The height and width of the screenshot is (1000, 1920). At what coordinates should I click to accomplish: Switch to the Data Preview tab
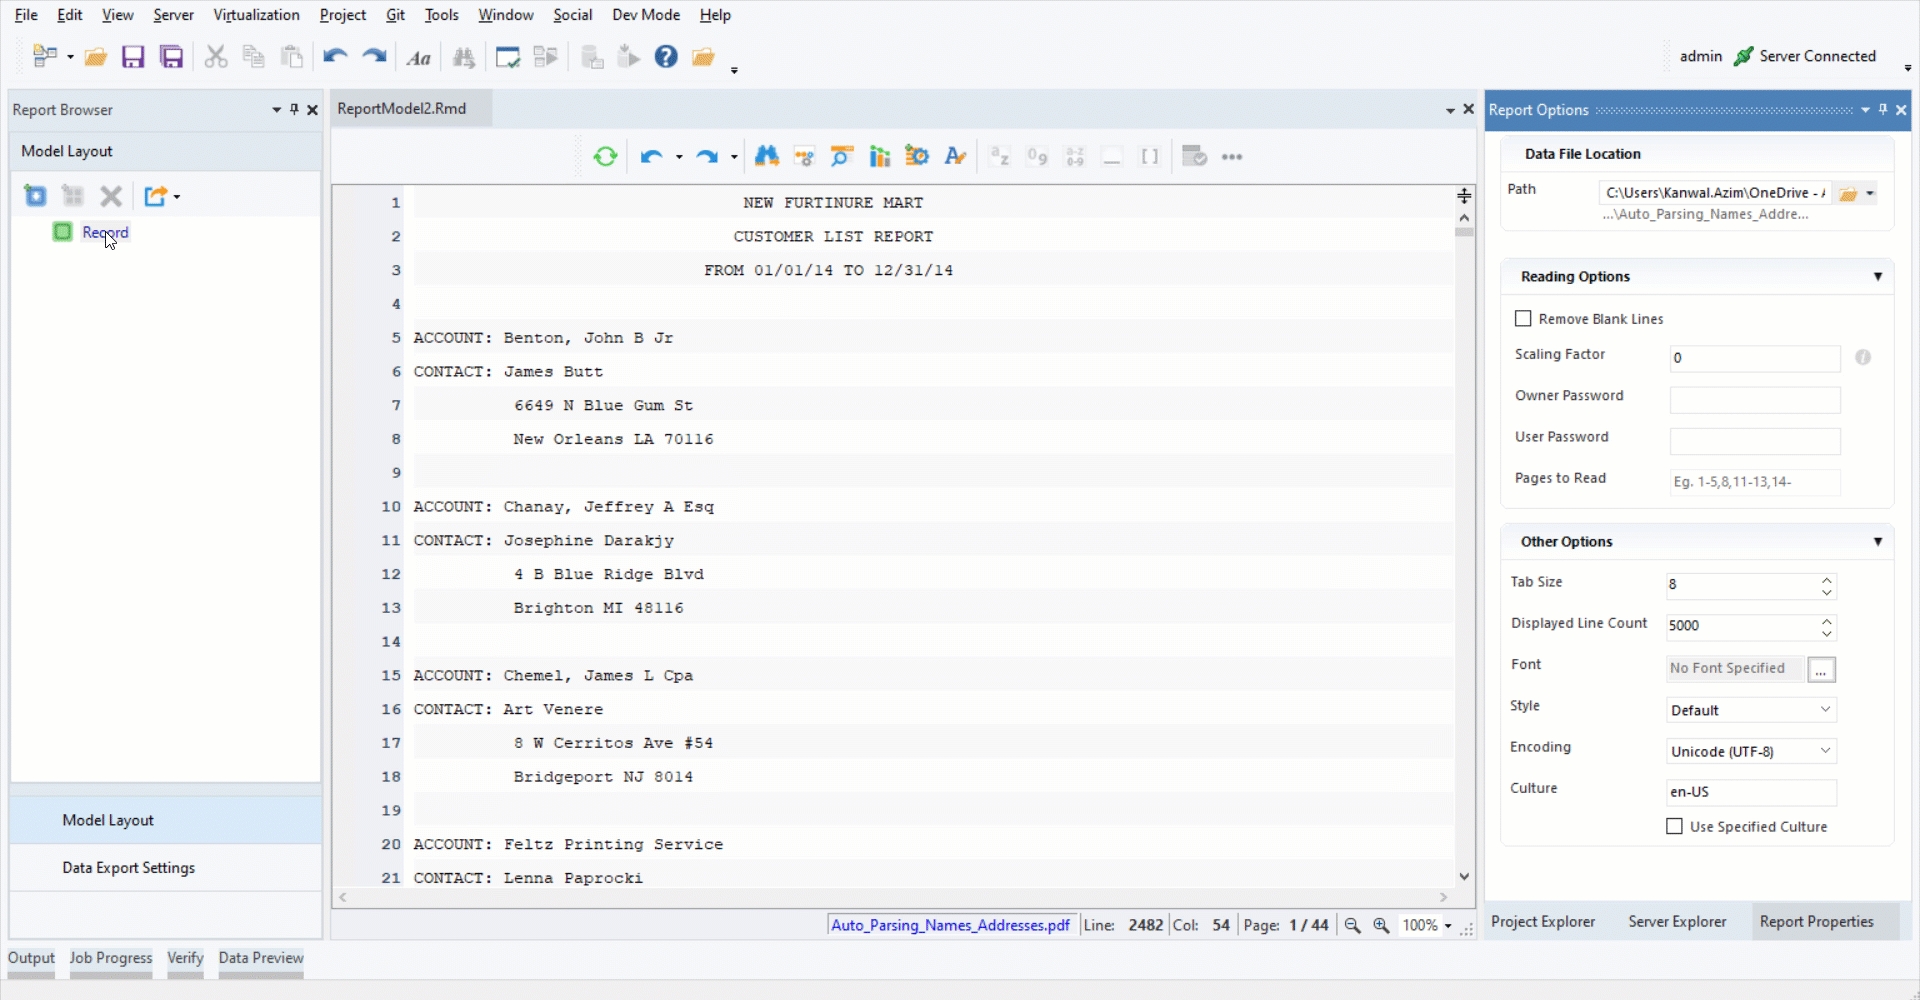[260, 958]
